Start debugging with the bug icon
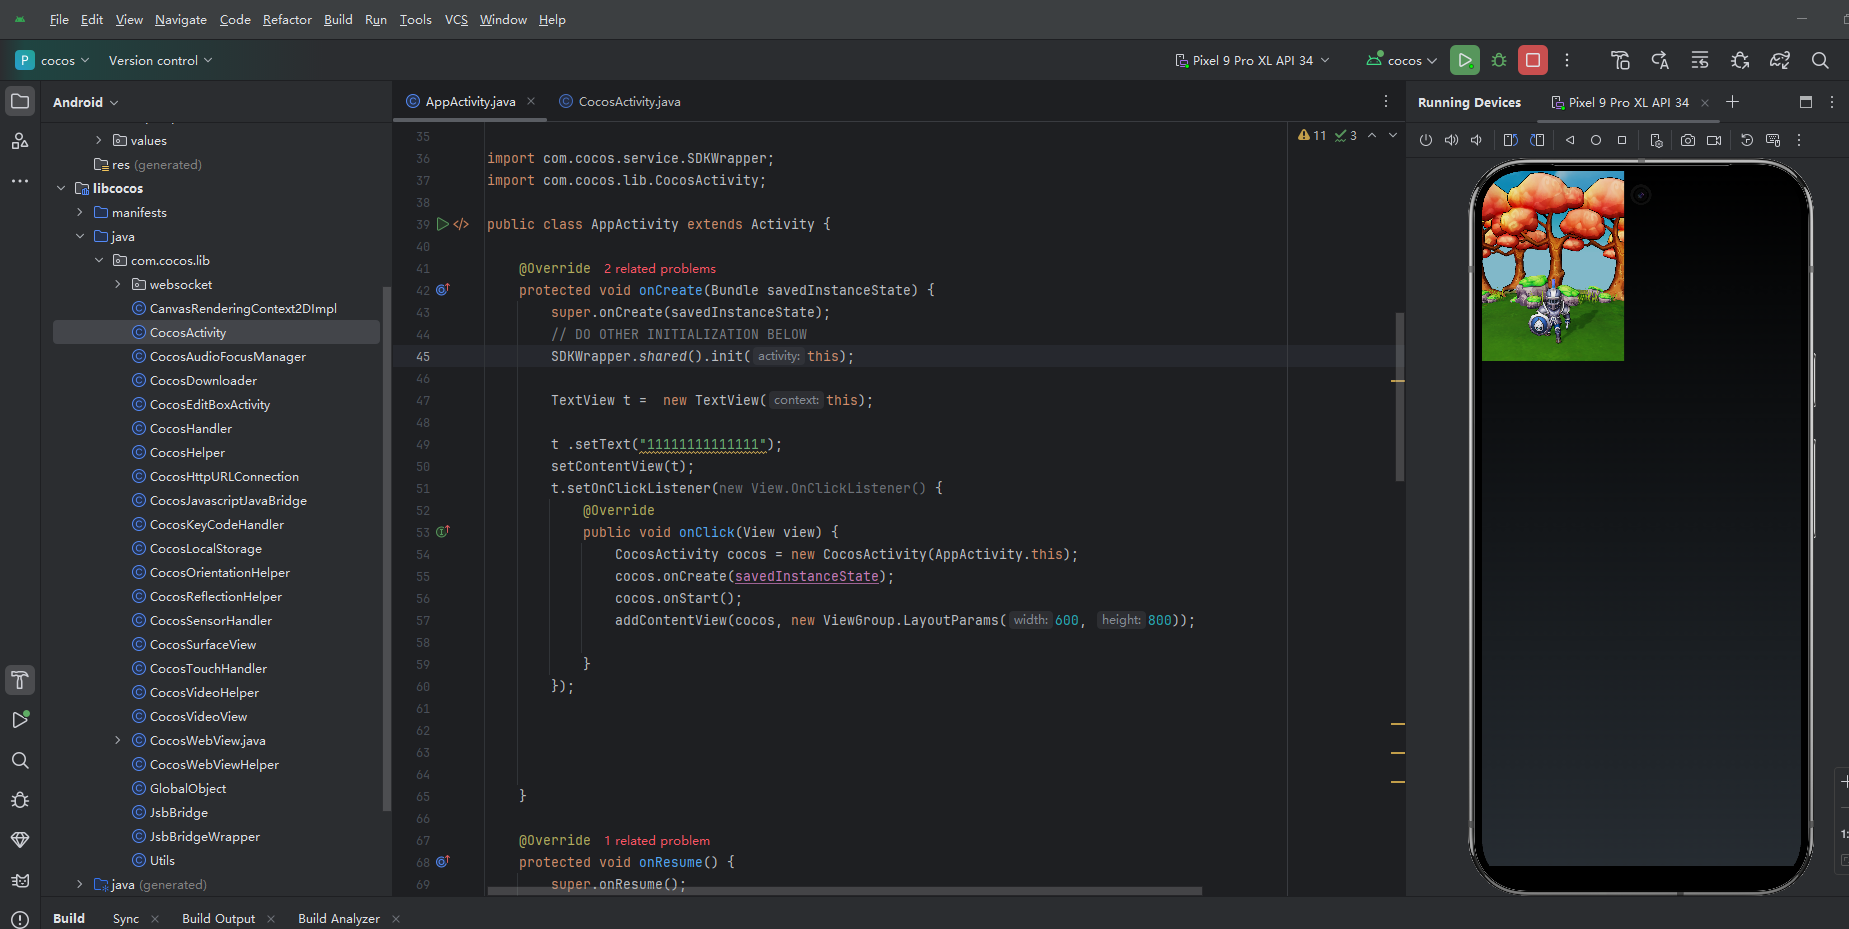Viewport: 1849px width, 929px height. coord(1498,60)
